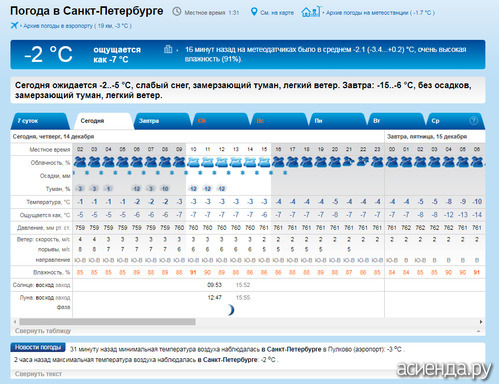Open the См. на карте link
This screenshot has width=499, height=384.
pyautogui.click(x=277, y=13)
